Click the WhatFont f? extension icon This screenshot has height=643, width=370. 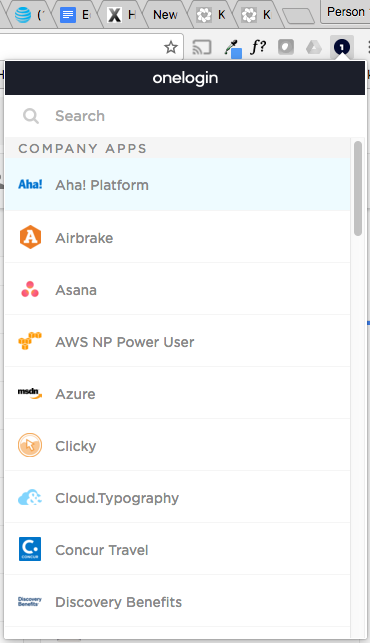click(x=258, y=47)
